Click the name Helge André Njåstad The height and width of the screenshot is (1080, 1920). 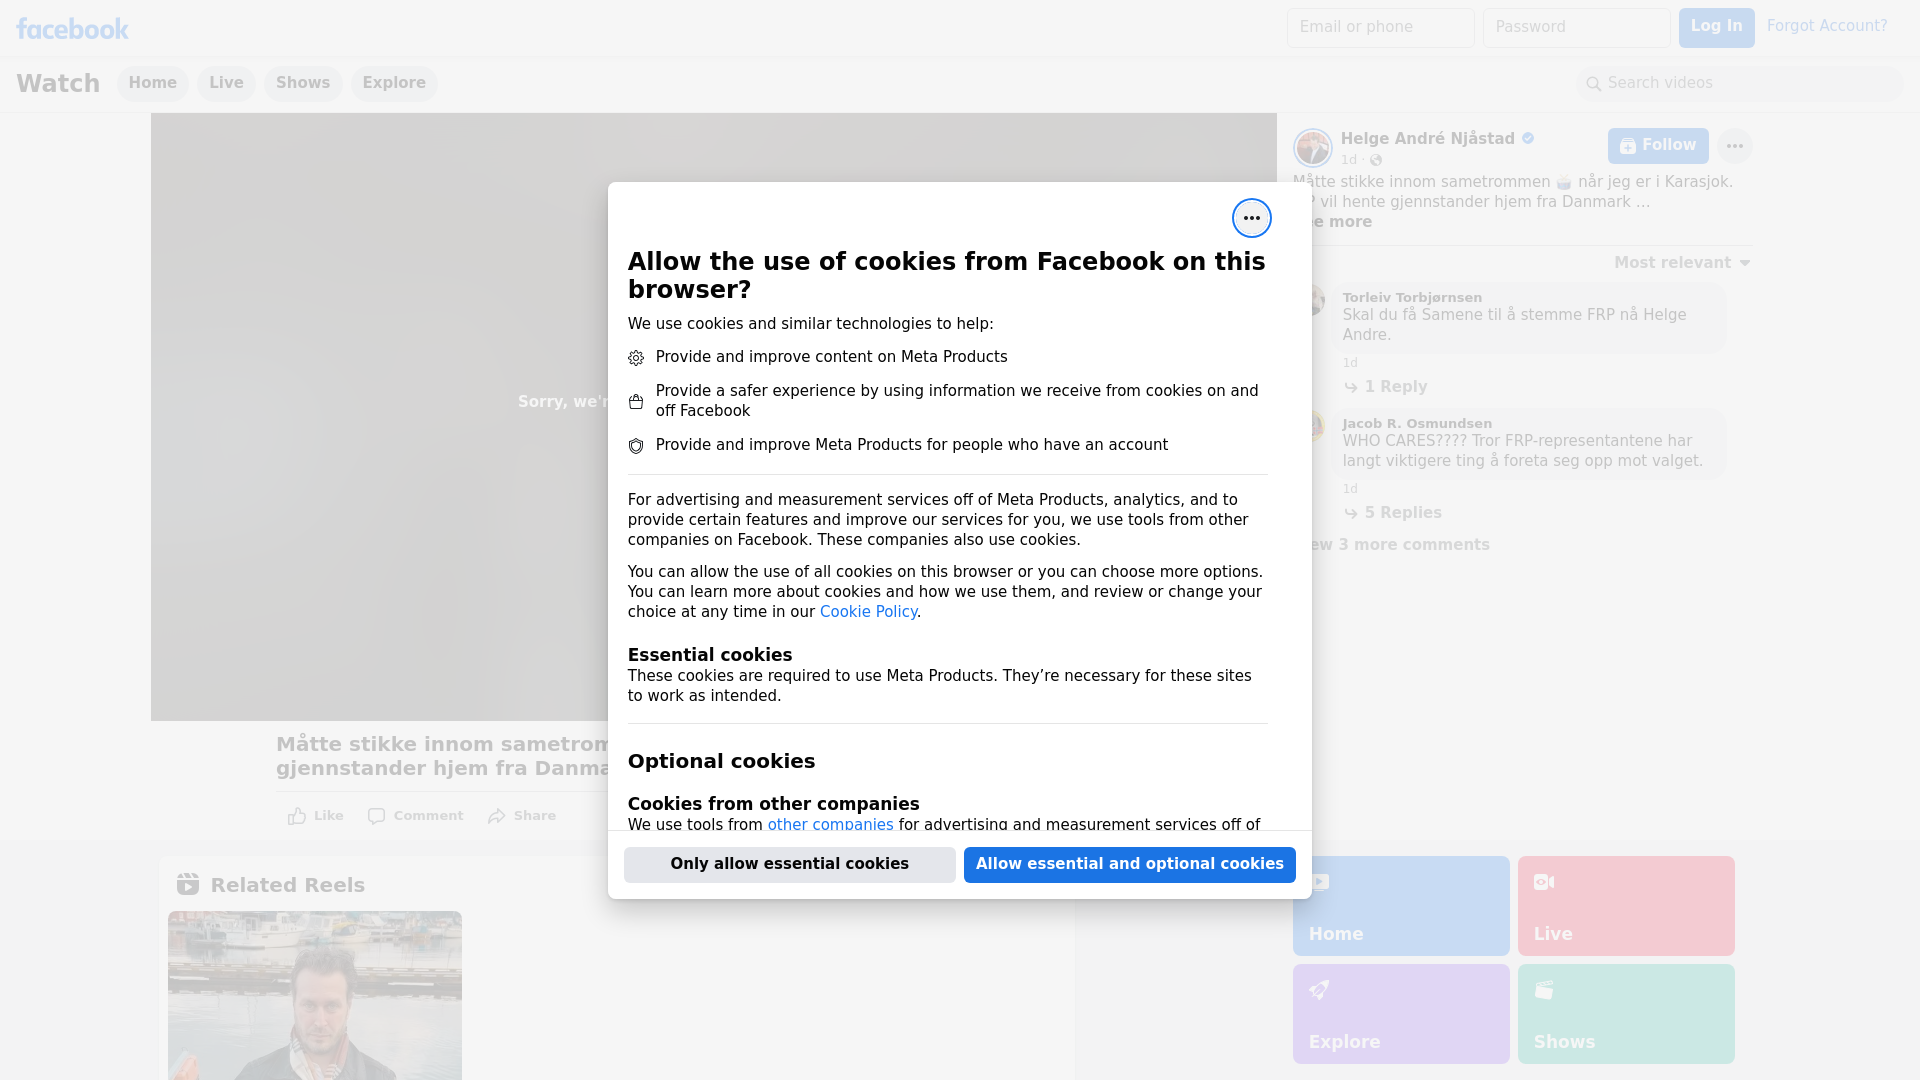click(x=1427, y=139)
